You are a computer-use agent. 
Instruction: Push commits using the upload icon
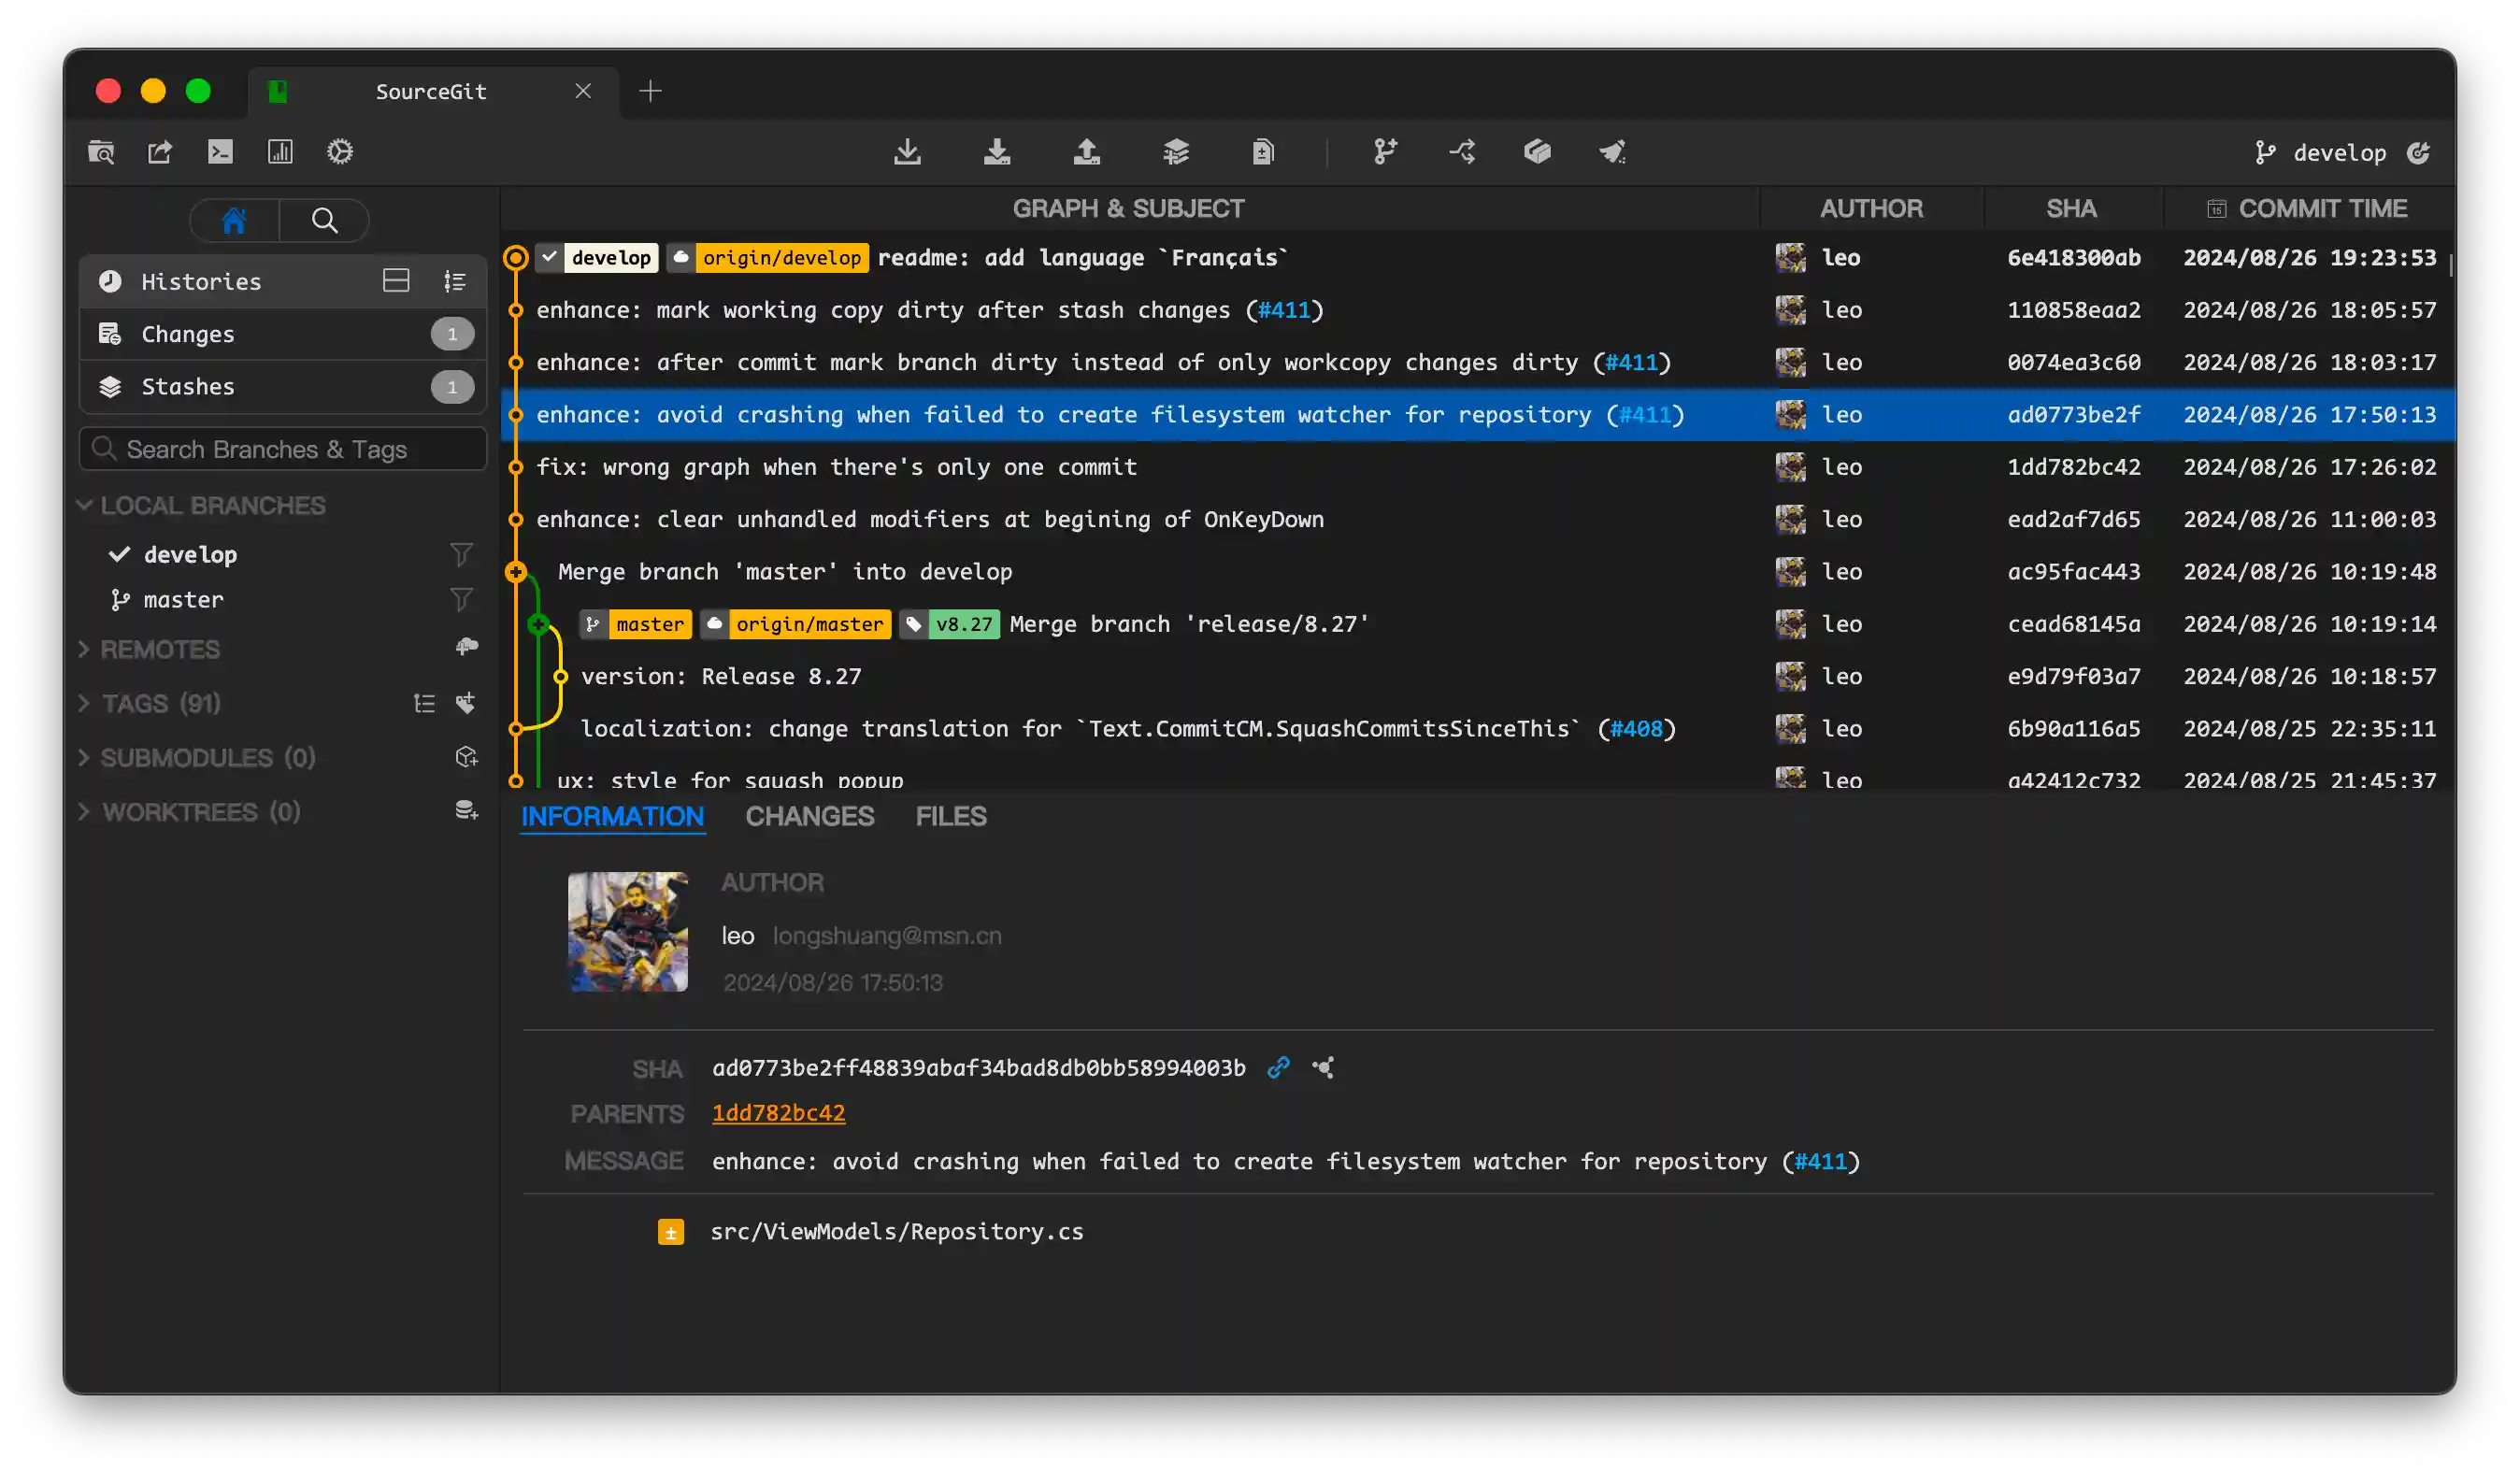point(1087,152)
